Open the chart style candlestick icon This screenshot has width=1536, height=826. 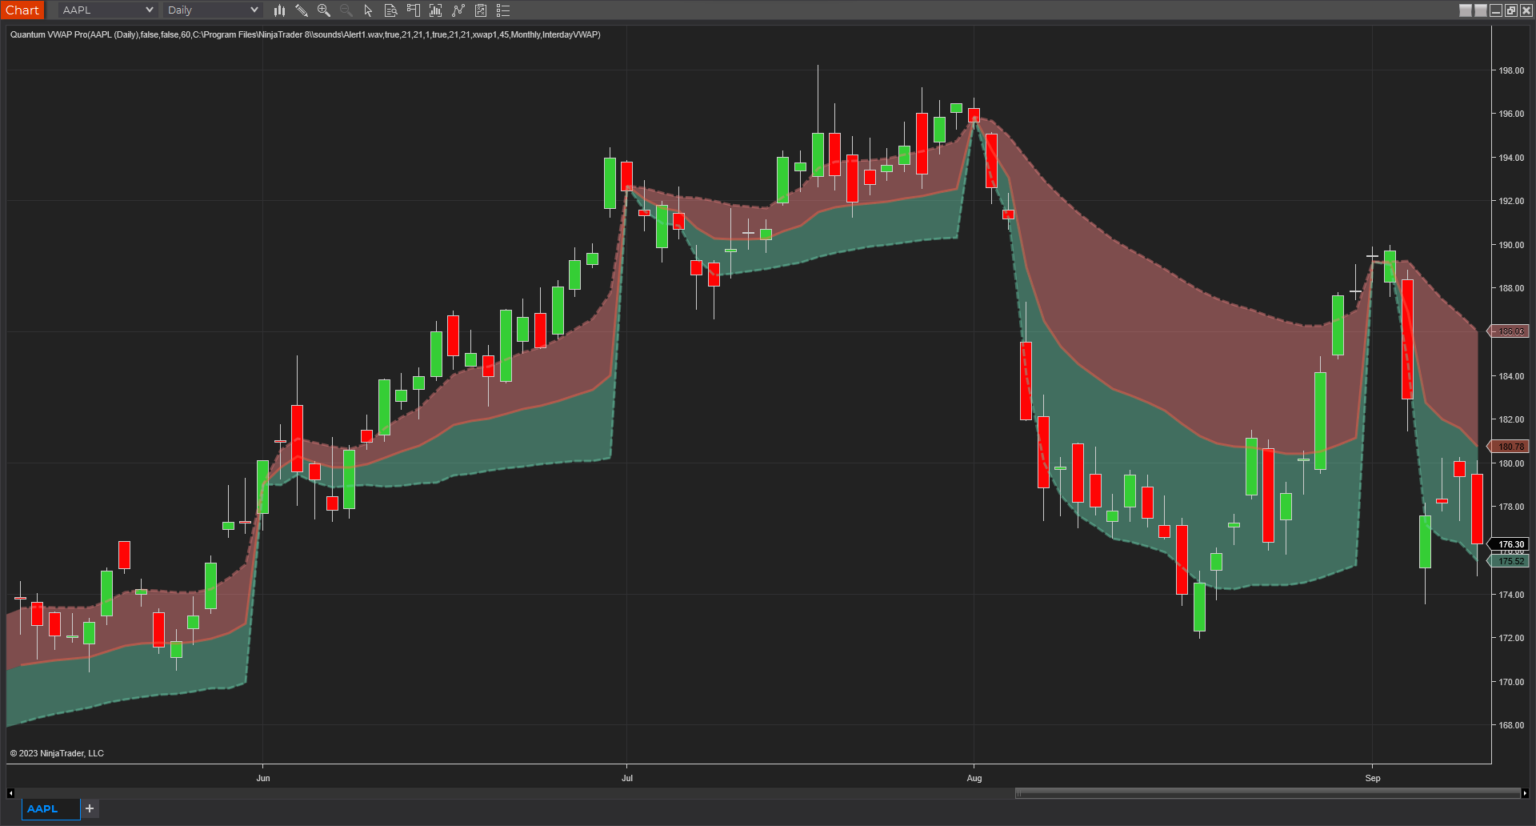[x=279, y=10]
